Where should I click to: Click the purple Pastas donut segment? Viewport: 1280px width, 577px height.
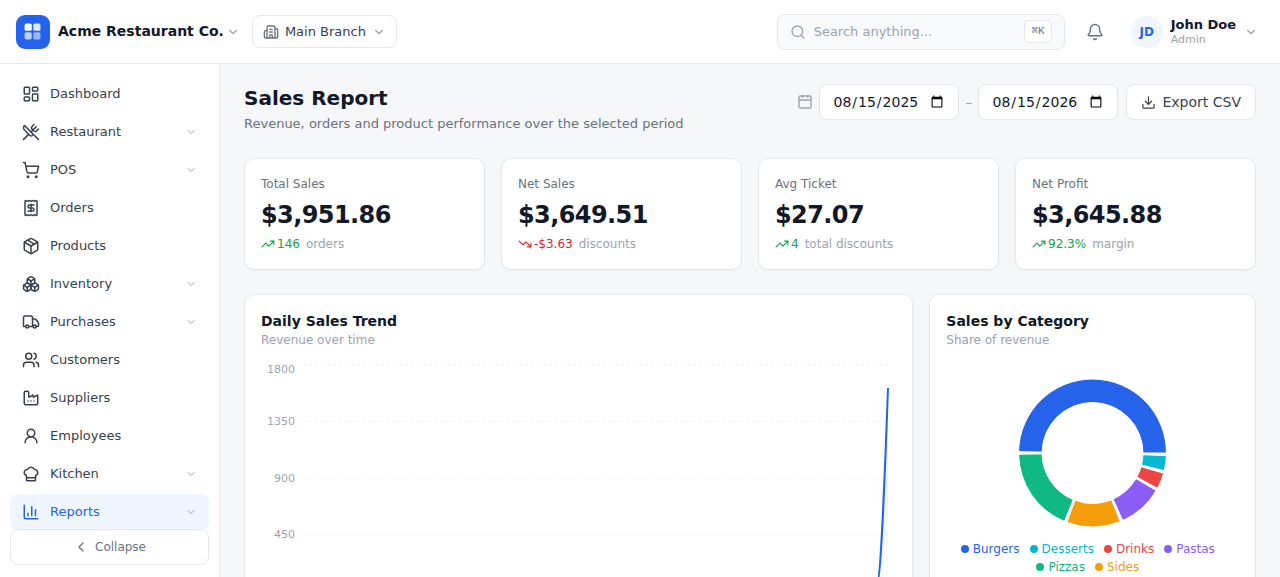1134,498
